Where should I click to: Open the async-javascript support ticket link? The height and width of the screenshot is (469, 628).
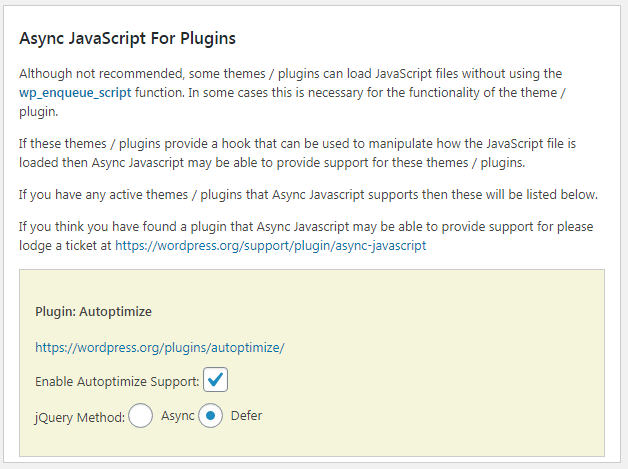270,244
